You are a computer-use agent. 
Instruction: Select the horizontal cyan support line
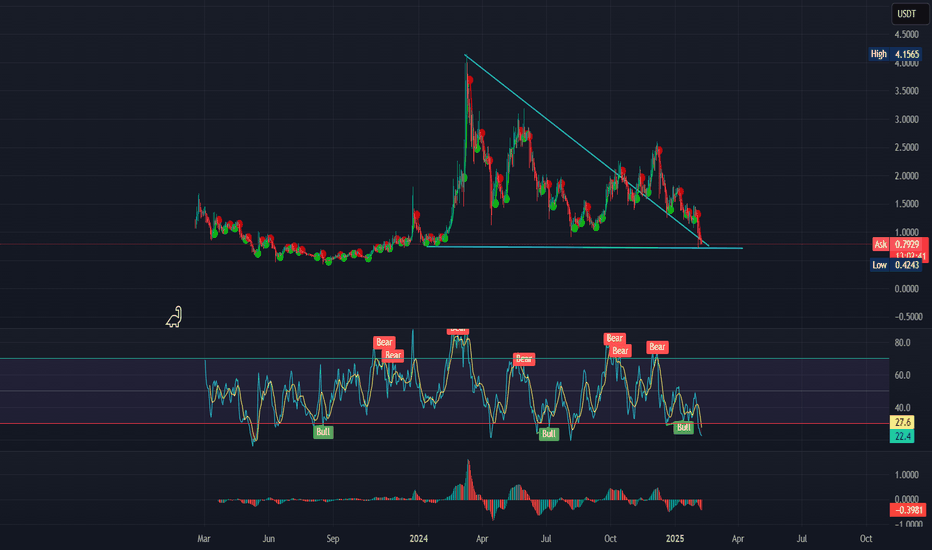pos(585,247)
